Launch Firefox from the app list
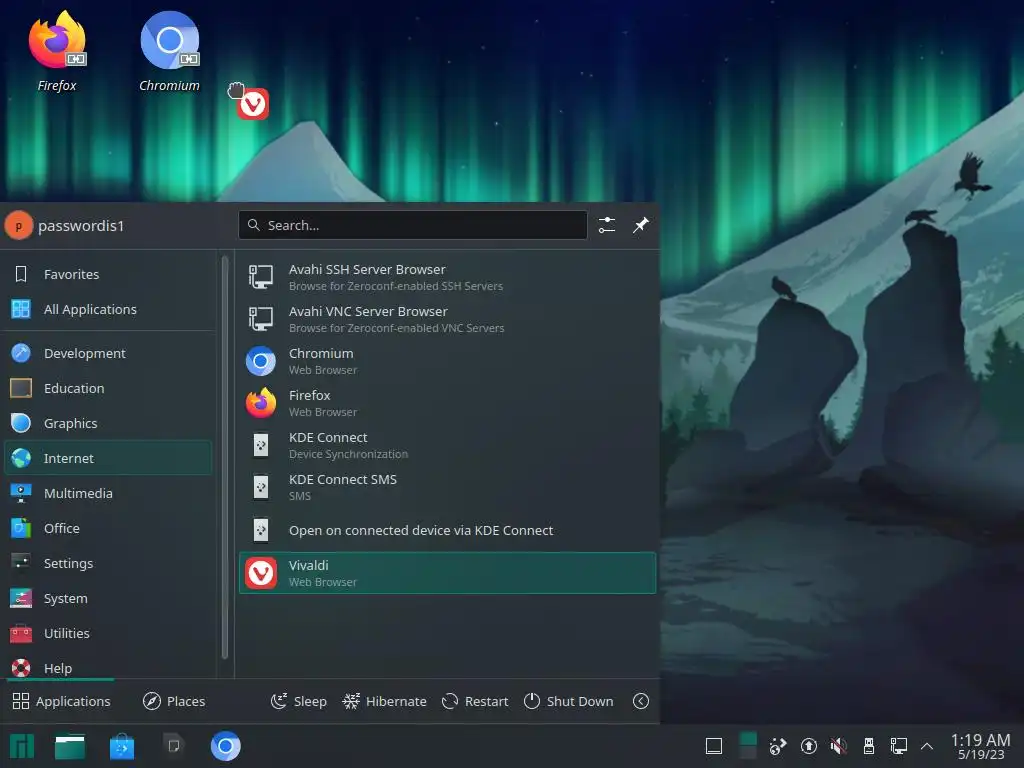1024x768 pixels. coord(447,404)
